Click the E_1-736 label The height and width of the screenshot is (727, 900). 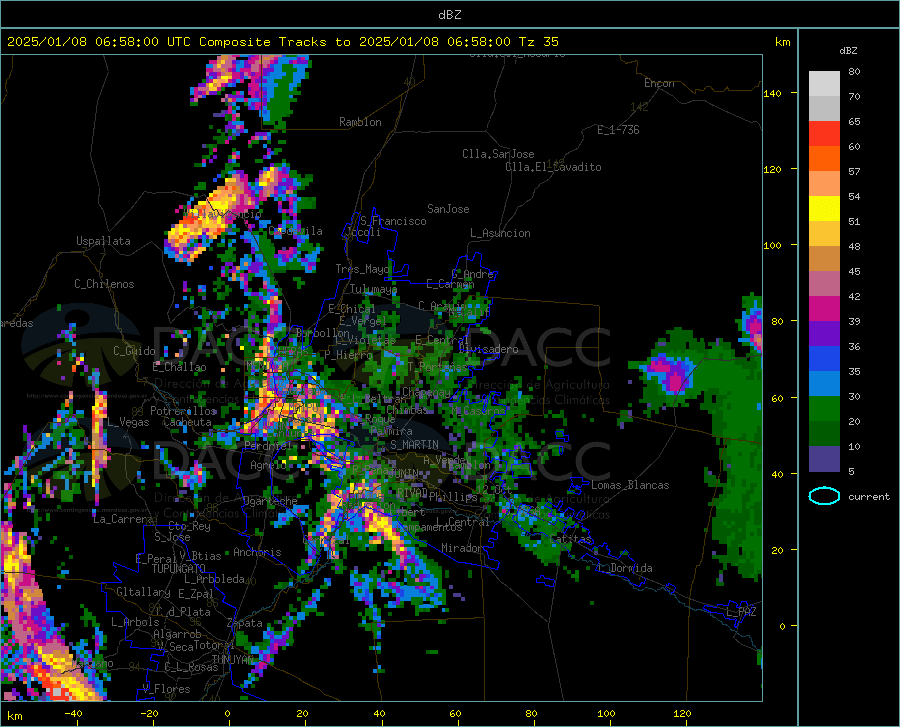pyautogui.click(x=618, y=130)
